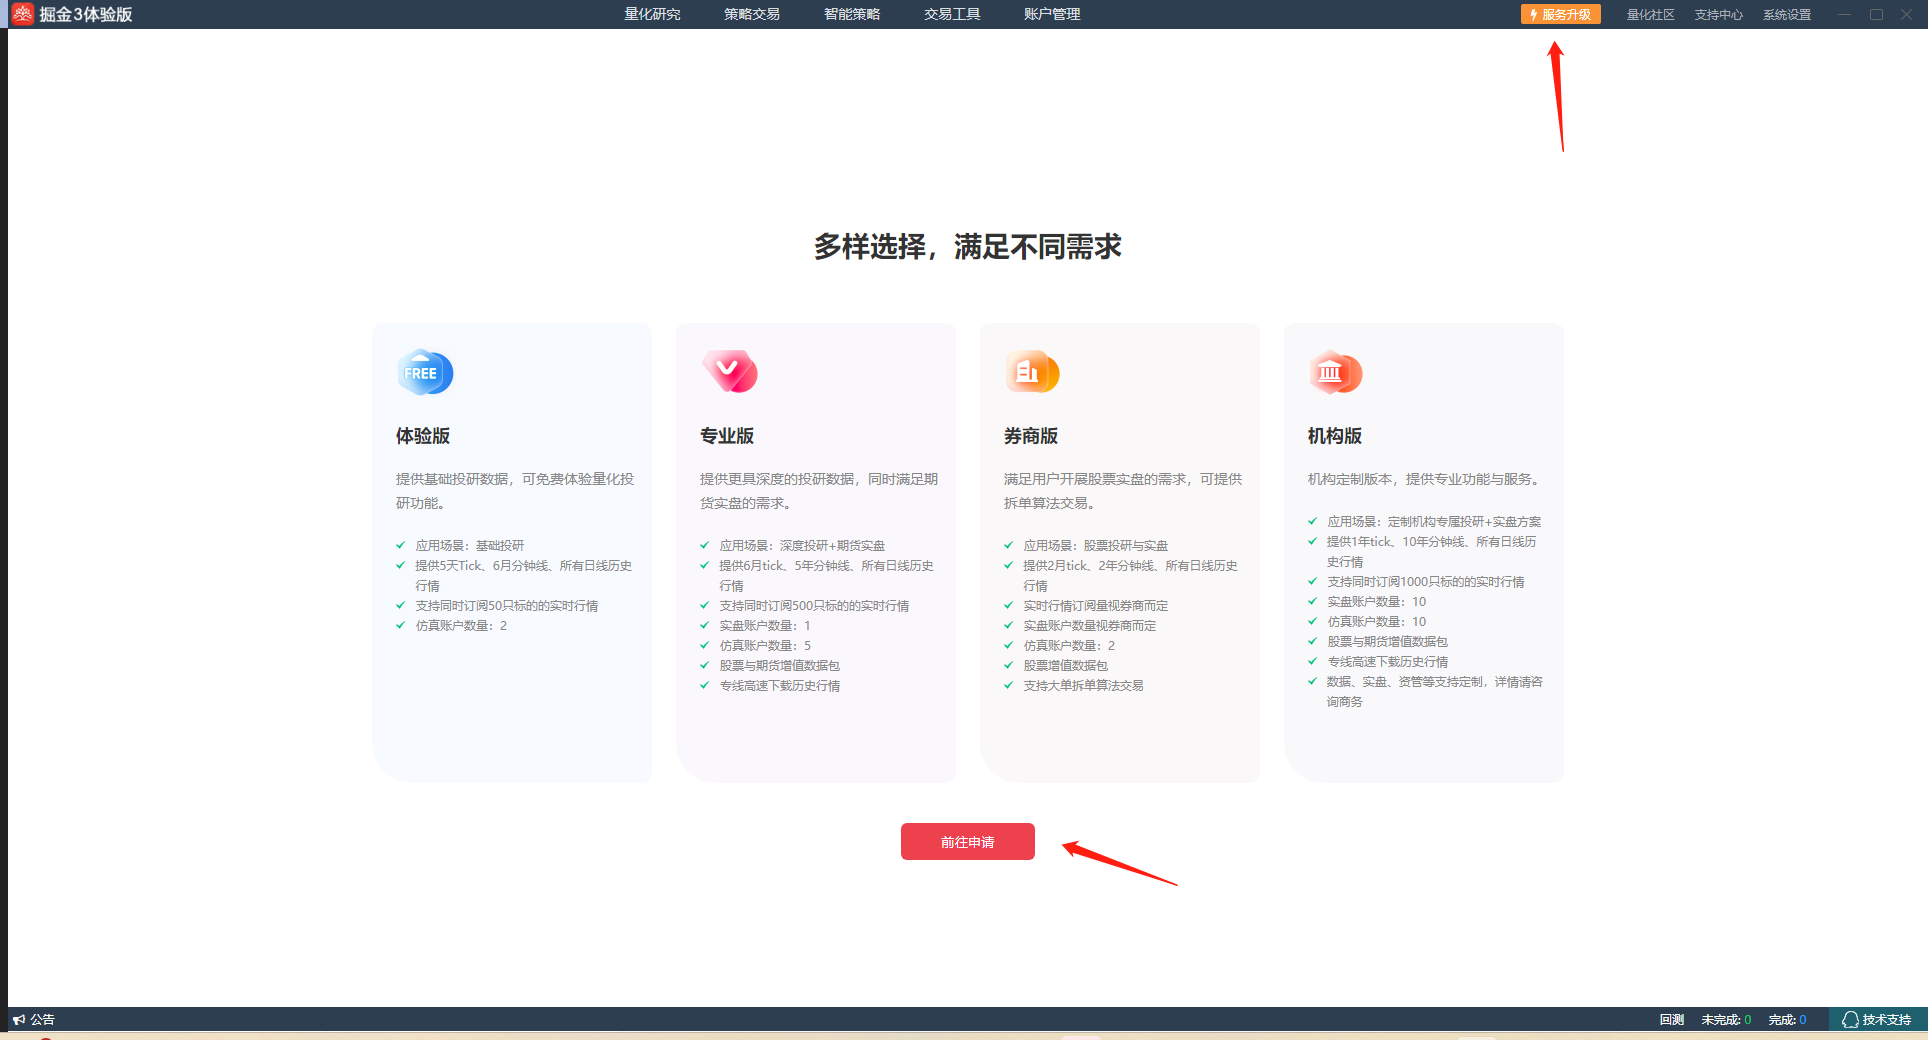The image size is (1928, 1040).
Task: Open 系统设置 in the top bar
Action: 1787,15
